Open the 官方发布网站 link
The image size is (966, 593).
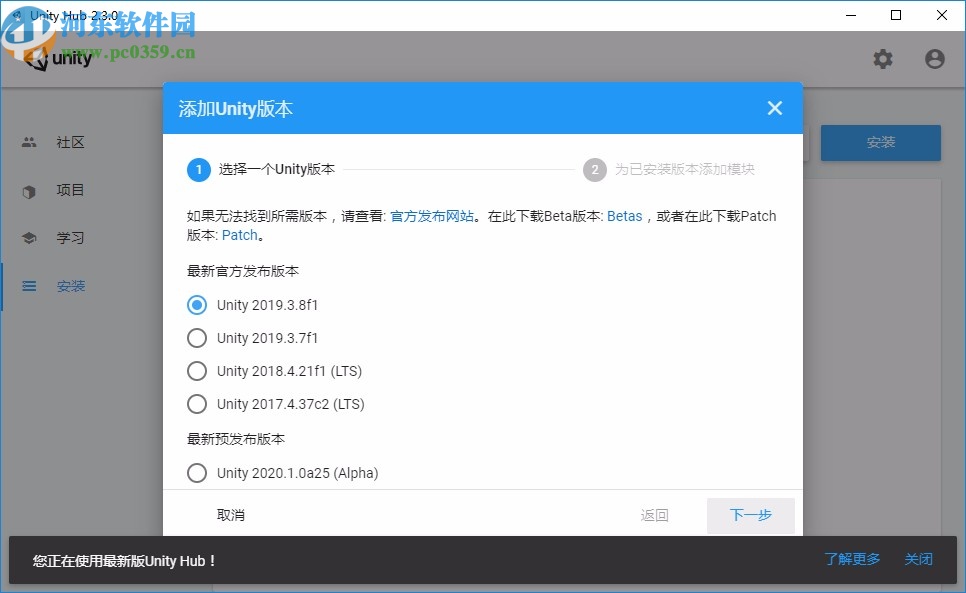click(x=432, y=216)
